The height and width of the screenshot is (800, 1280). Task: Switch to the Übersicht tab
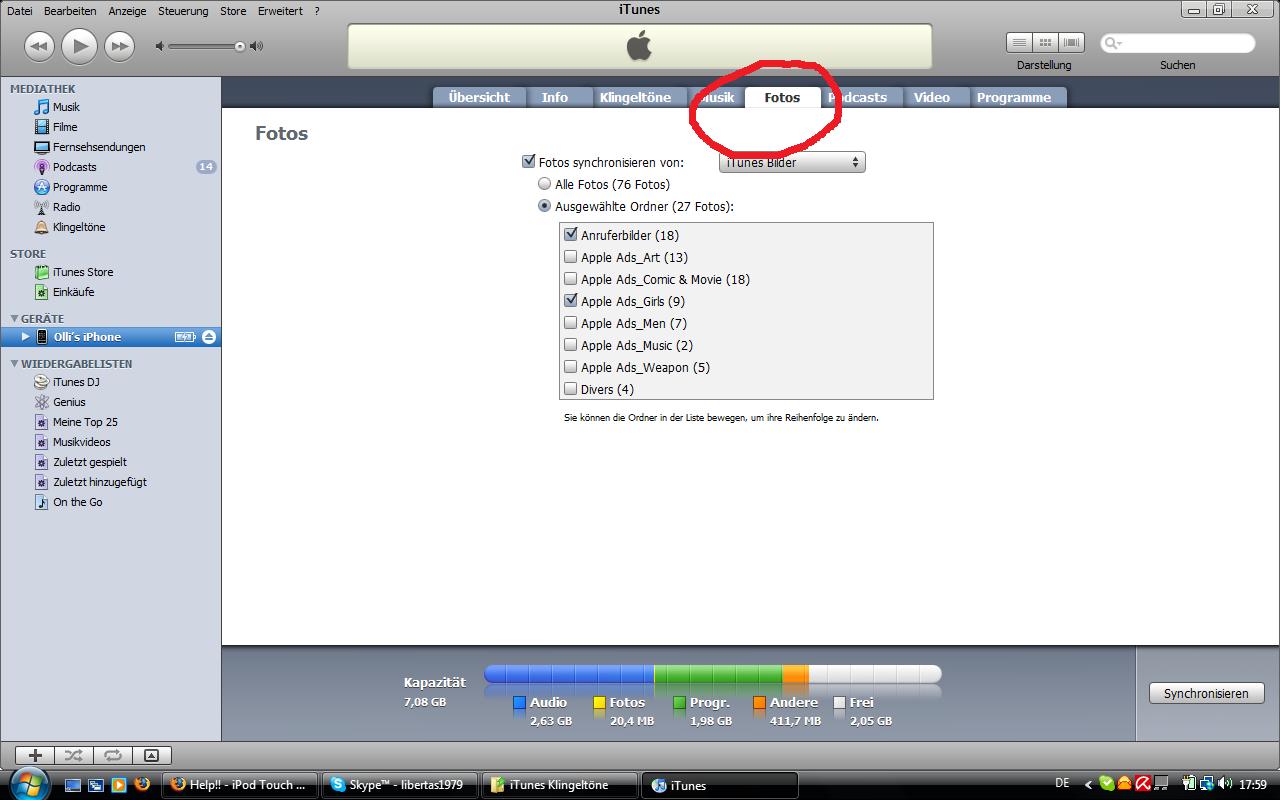pos(479,97)
